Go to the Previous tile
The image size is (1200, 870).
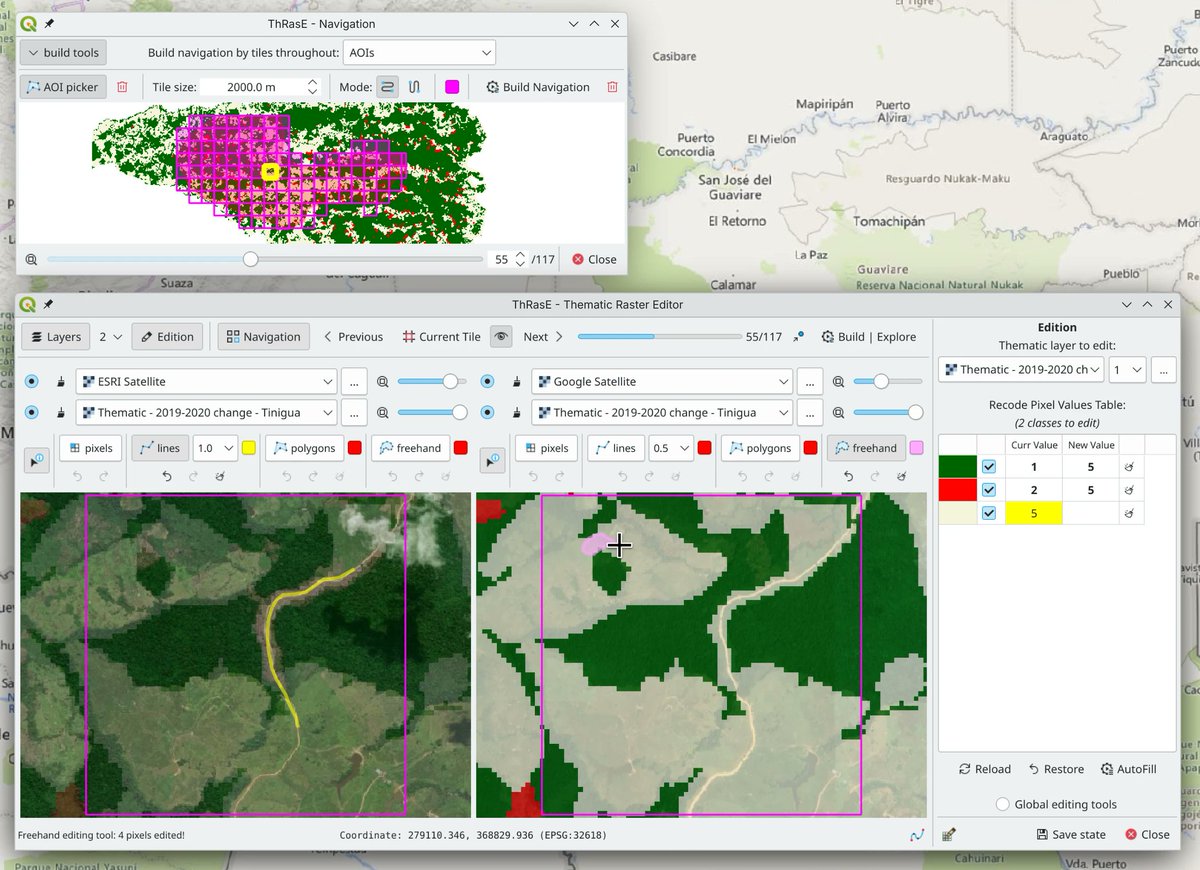click(x=354, y=337)
